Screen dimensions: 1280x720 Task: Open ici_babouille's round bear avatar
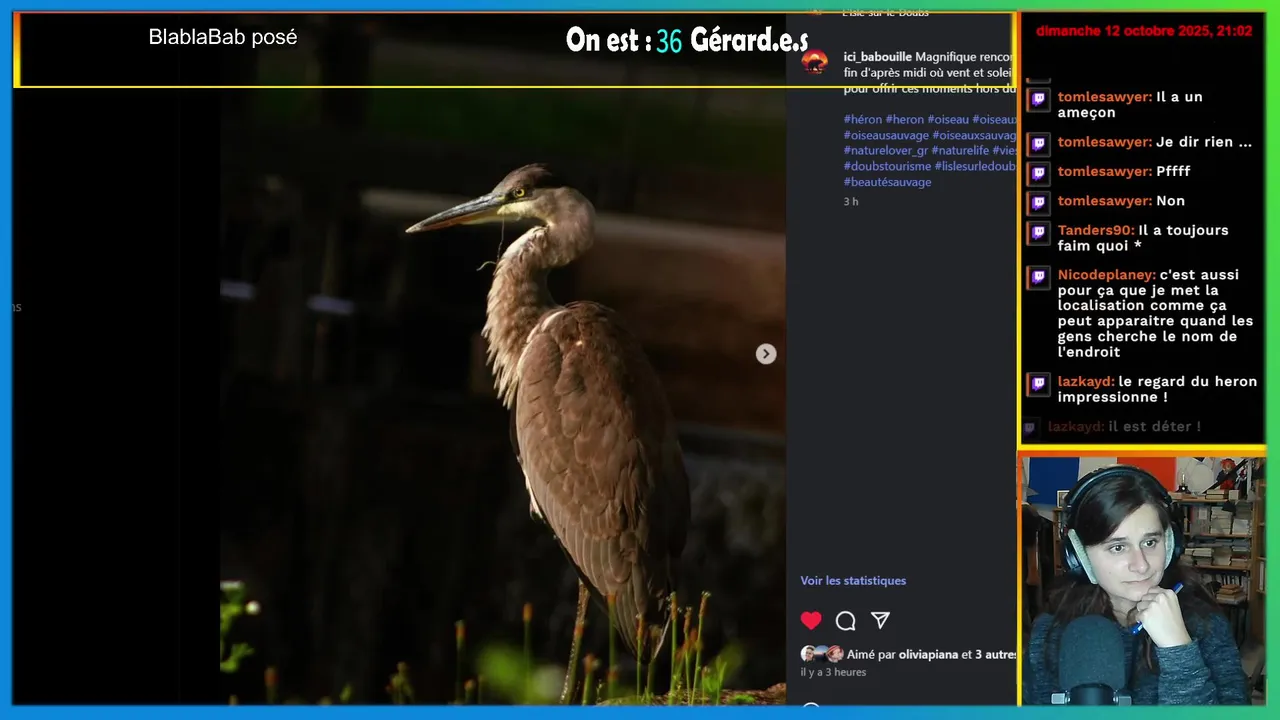click(815, 63)
